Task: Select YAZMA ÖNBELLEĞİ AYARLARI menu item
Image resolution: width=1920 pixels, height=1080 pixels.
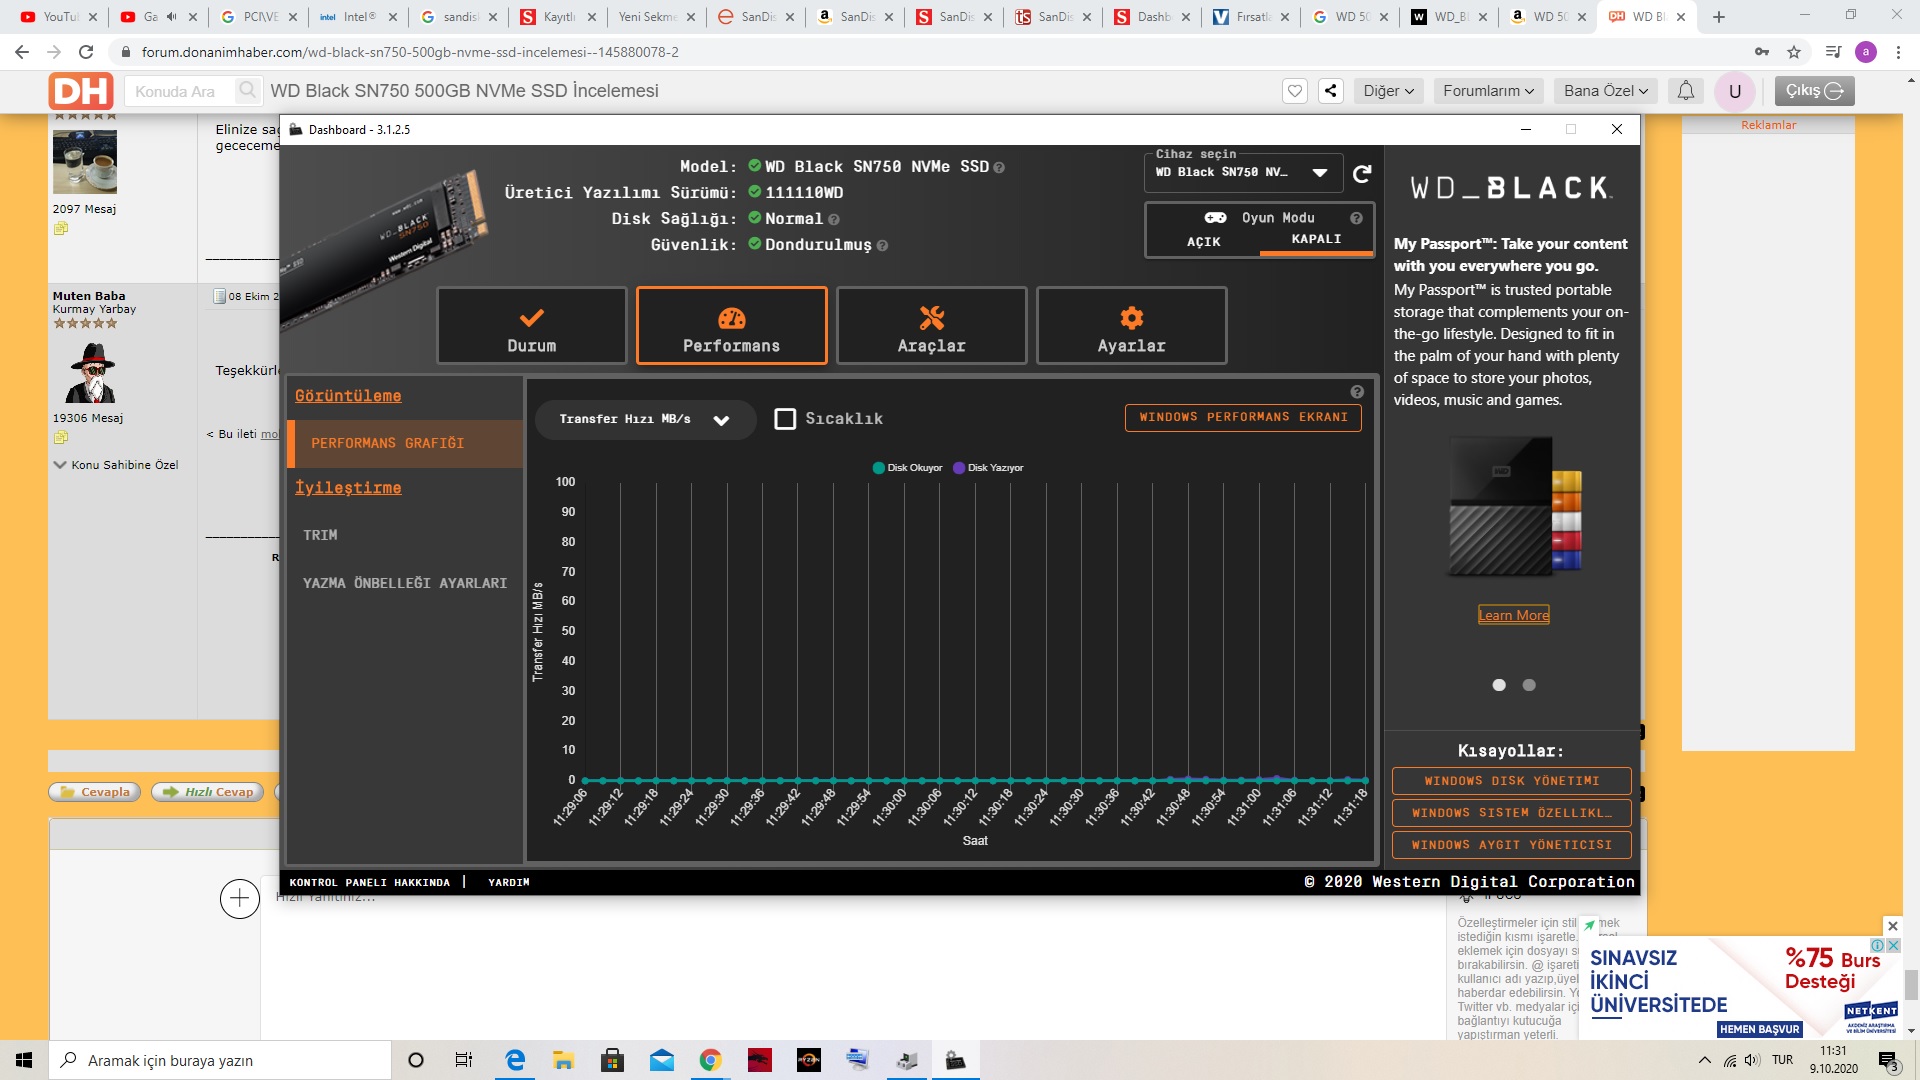Action: [405, 583]
